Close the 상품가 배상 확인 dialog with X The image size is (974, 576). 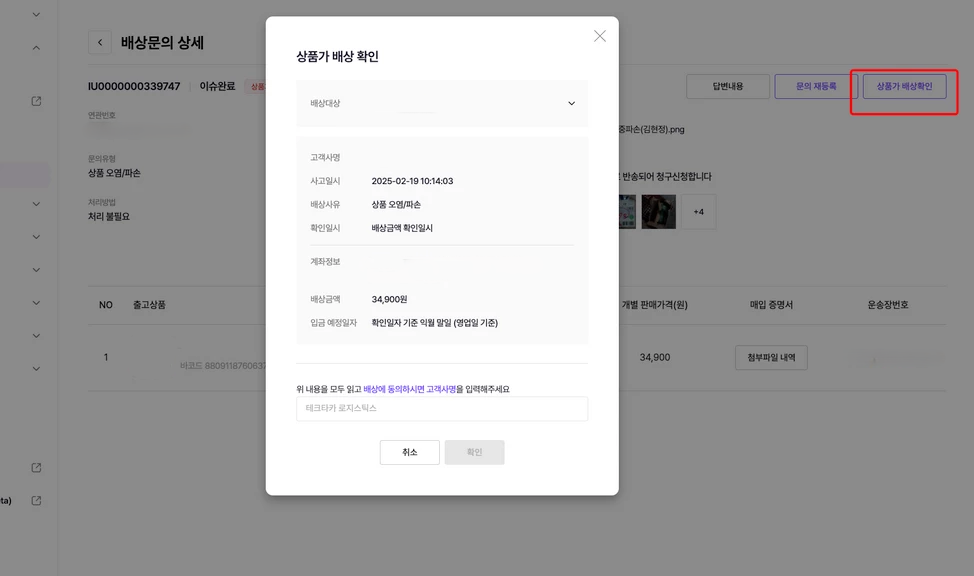[x=599, y=36]
